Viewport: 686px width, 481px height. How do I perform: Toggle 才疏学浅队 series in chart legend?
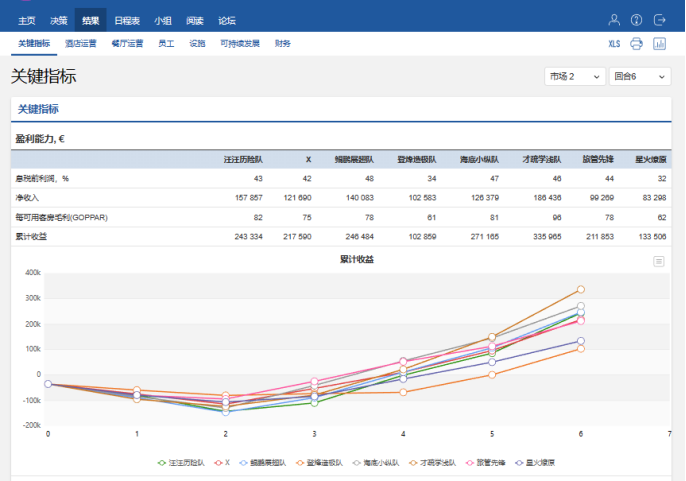[433, 463]
